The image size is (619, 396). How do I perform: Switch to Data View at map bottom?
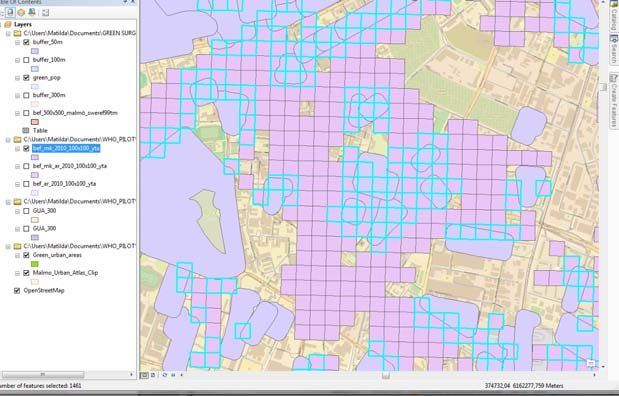pos(145,375)
